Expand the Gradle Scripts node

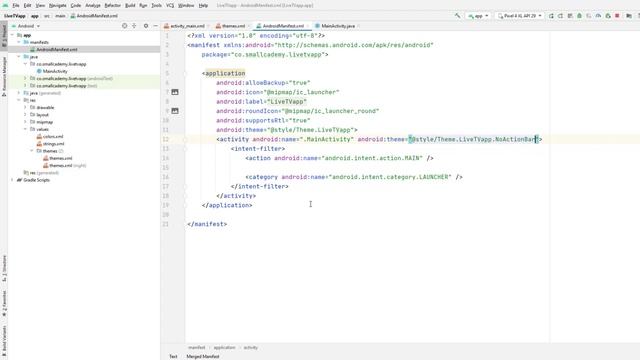pyautogui.click(x=12, y=180)
